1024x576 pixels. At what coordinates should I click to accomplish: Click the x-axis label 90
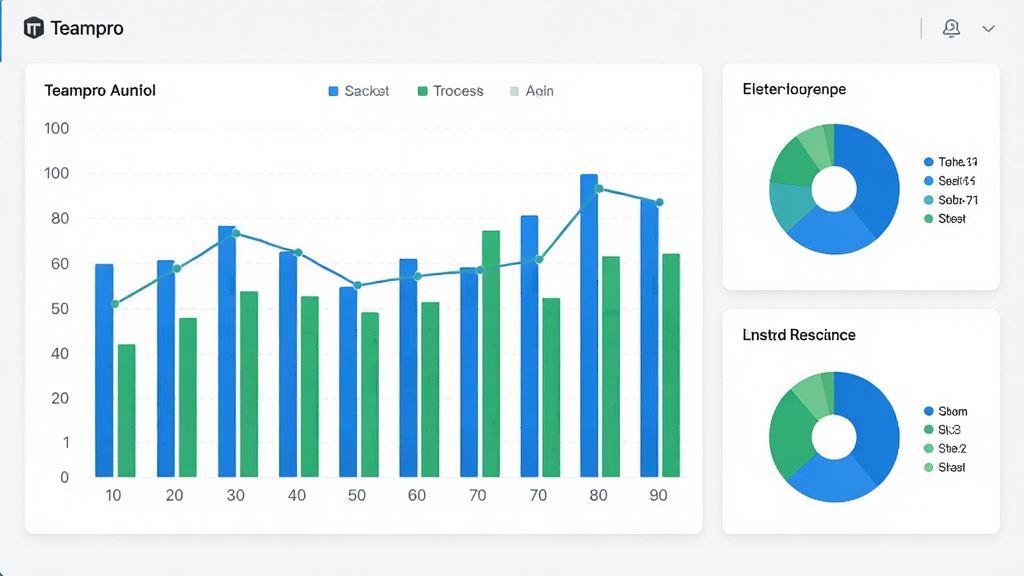pos(658,496)
